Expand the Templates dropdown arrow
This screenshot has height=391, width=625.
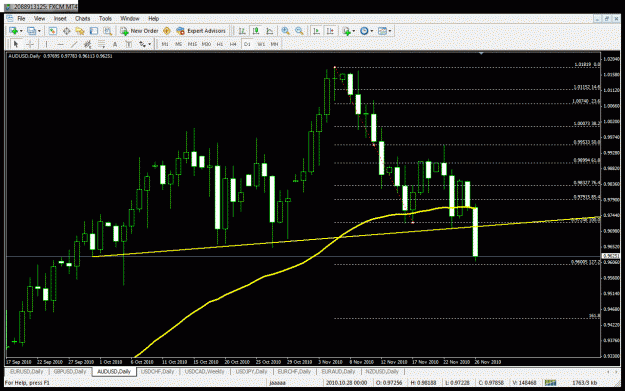point(389,31)
